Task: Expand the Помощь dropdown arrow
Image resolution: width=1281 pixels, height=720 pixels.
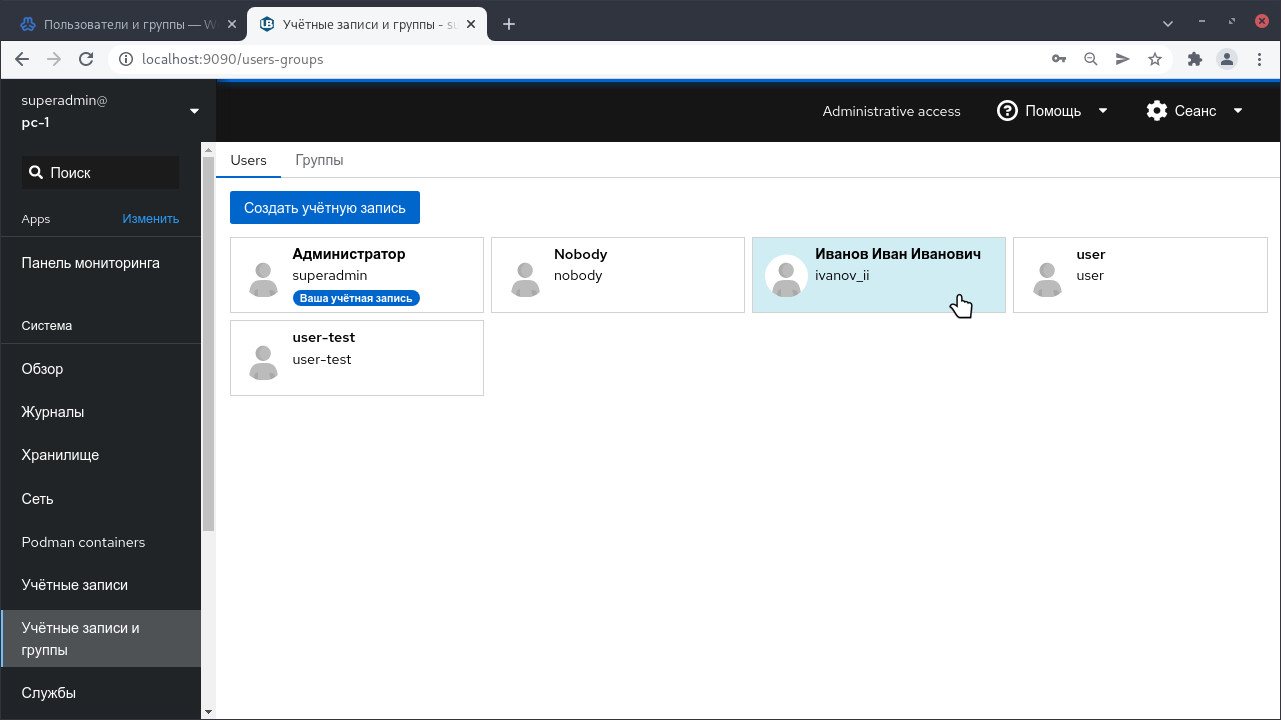Action: point(1103,110)
